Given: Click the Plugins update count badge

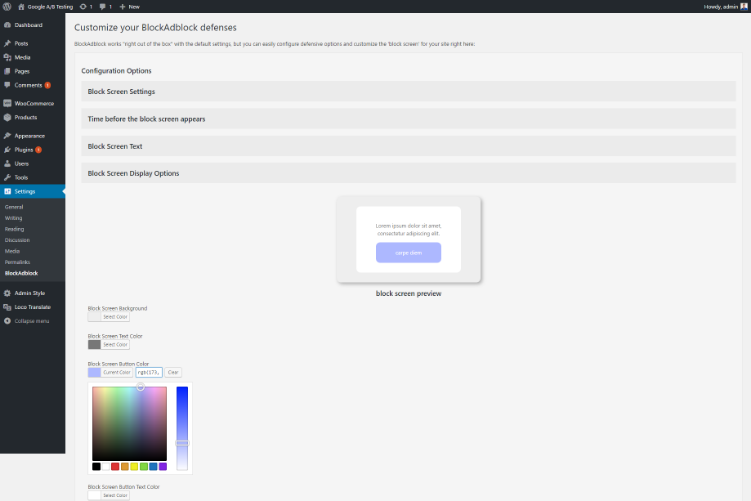Looking at the screenshot, I should [x=38, y=149].
